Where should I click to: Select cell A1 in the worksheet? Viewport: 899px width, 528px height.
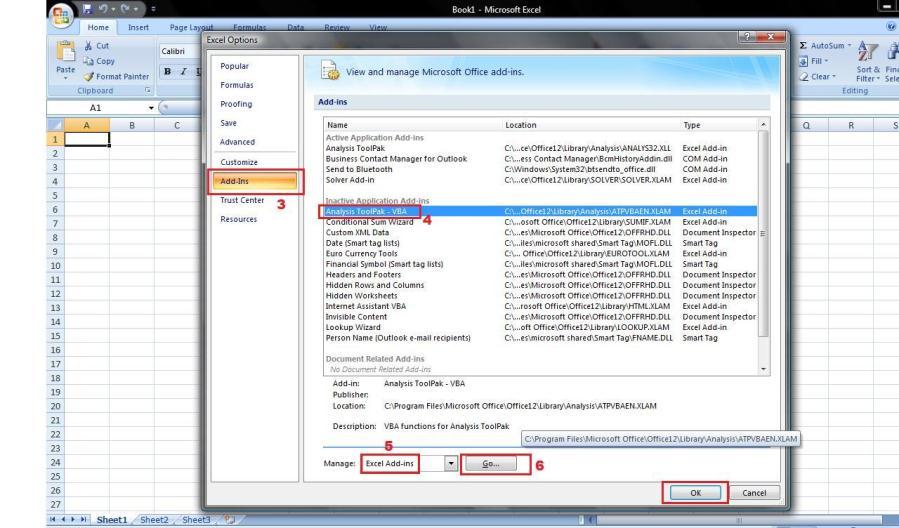pyautogui.click(x=87, y=139)
